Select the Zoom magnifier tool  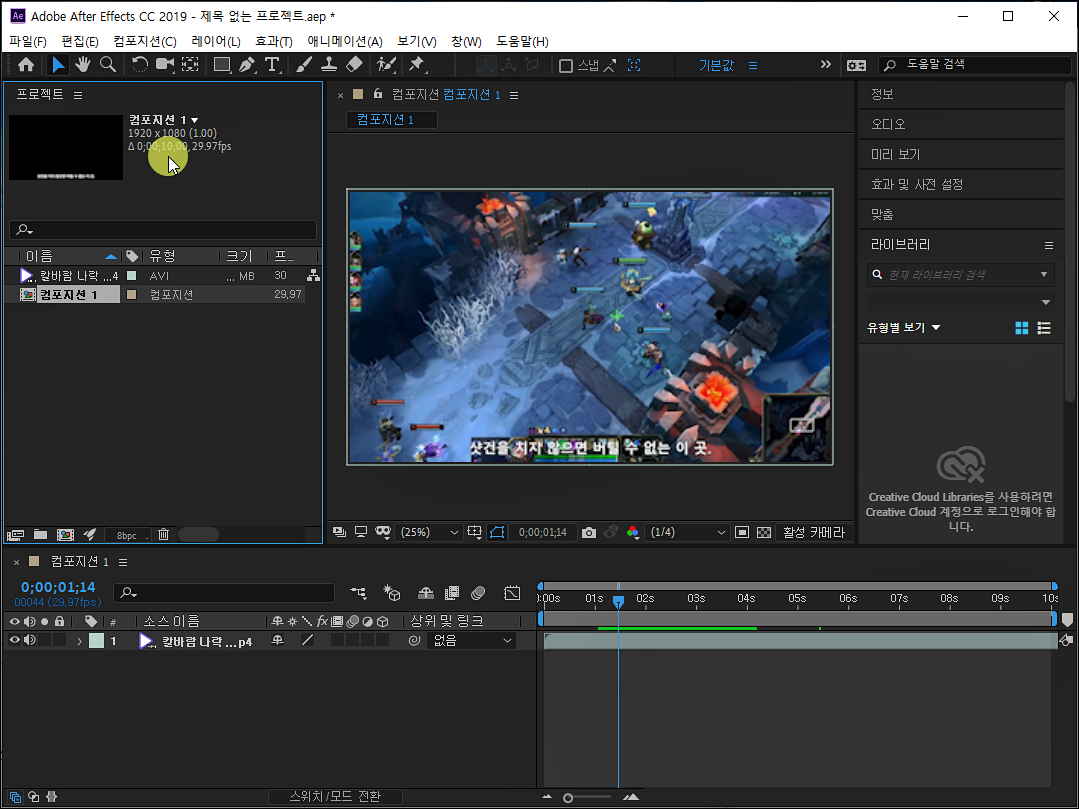107,65
